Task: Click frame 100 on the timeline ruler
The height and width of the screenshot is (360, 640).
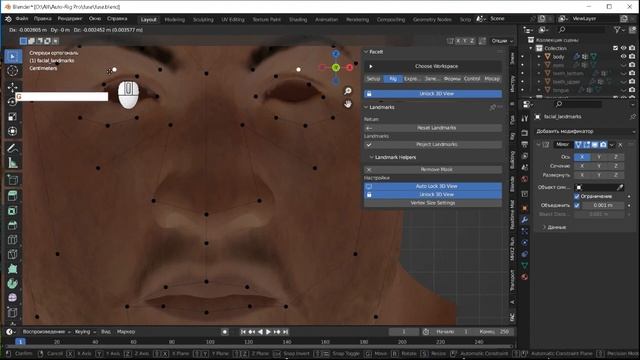Action: coord(210,342)
